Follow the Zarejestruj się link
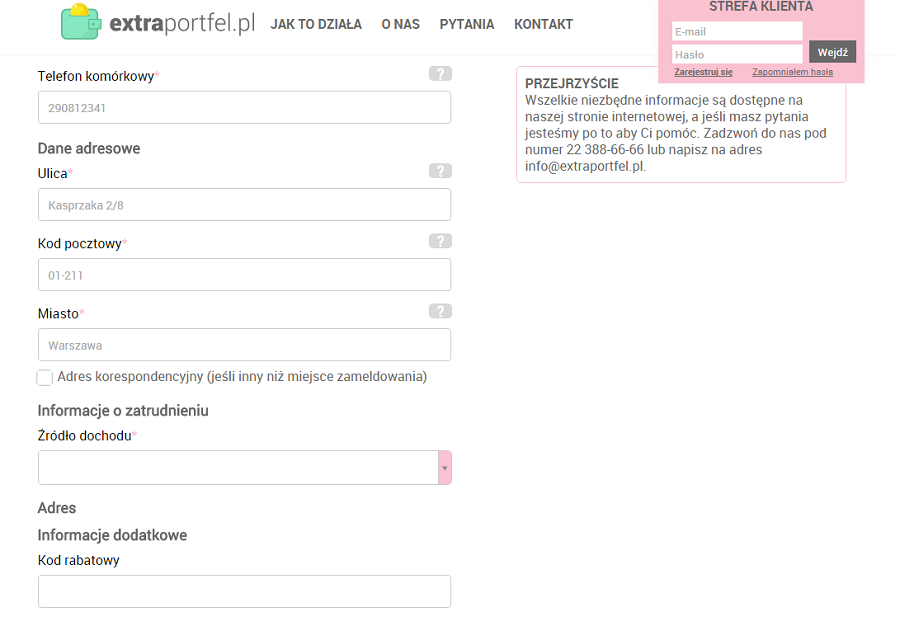900x621 pixels. click(x=703, y=72)
